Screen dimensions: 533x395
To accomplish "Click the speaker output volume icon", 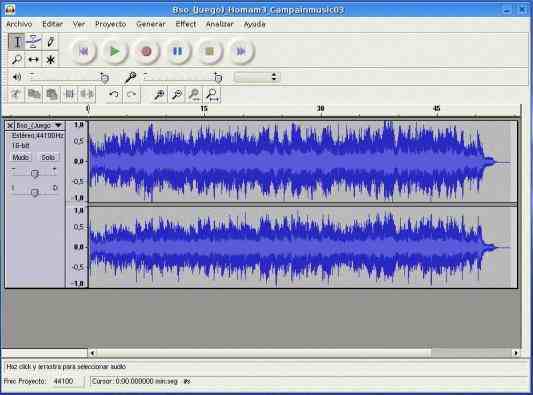I will pos(16,77).
